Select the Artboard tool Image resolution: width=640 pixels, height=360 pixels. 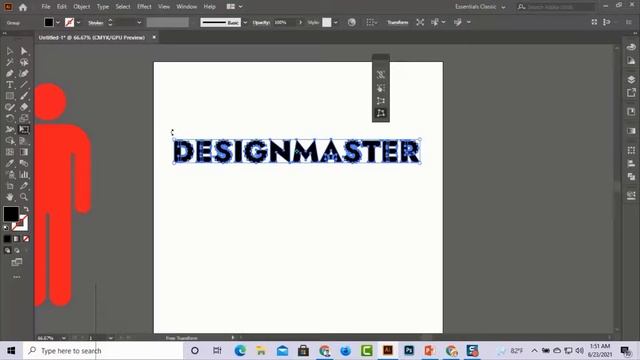9,186
